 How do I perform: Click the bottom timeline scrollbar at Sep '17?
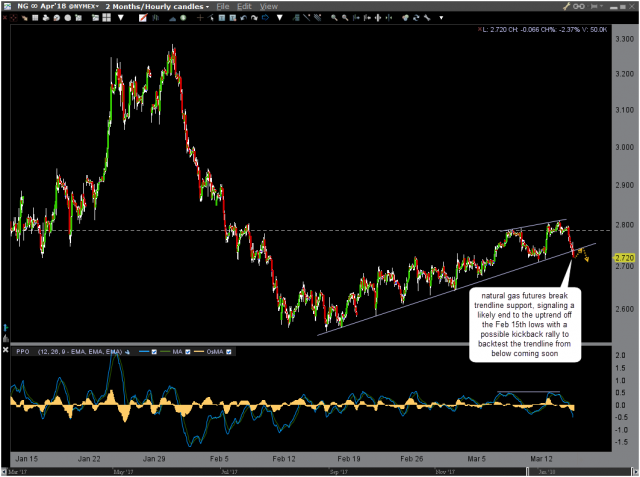(x=339, y=472)
